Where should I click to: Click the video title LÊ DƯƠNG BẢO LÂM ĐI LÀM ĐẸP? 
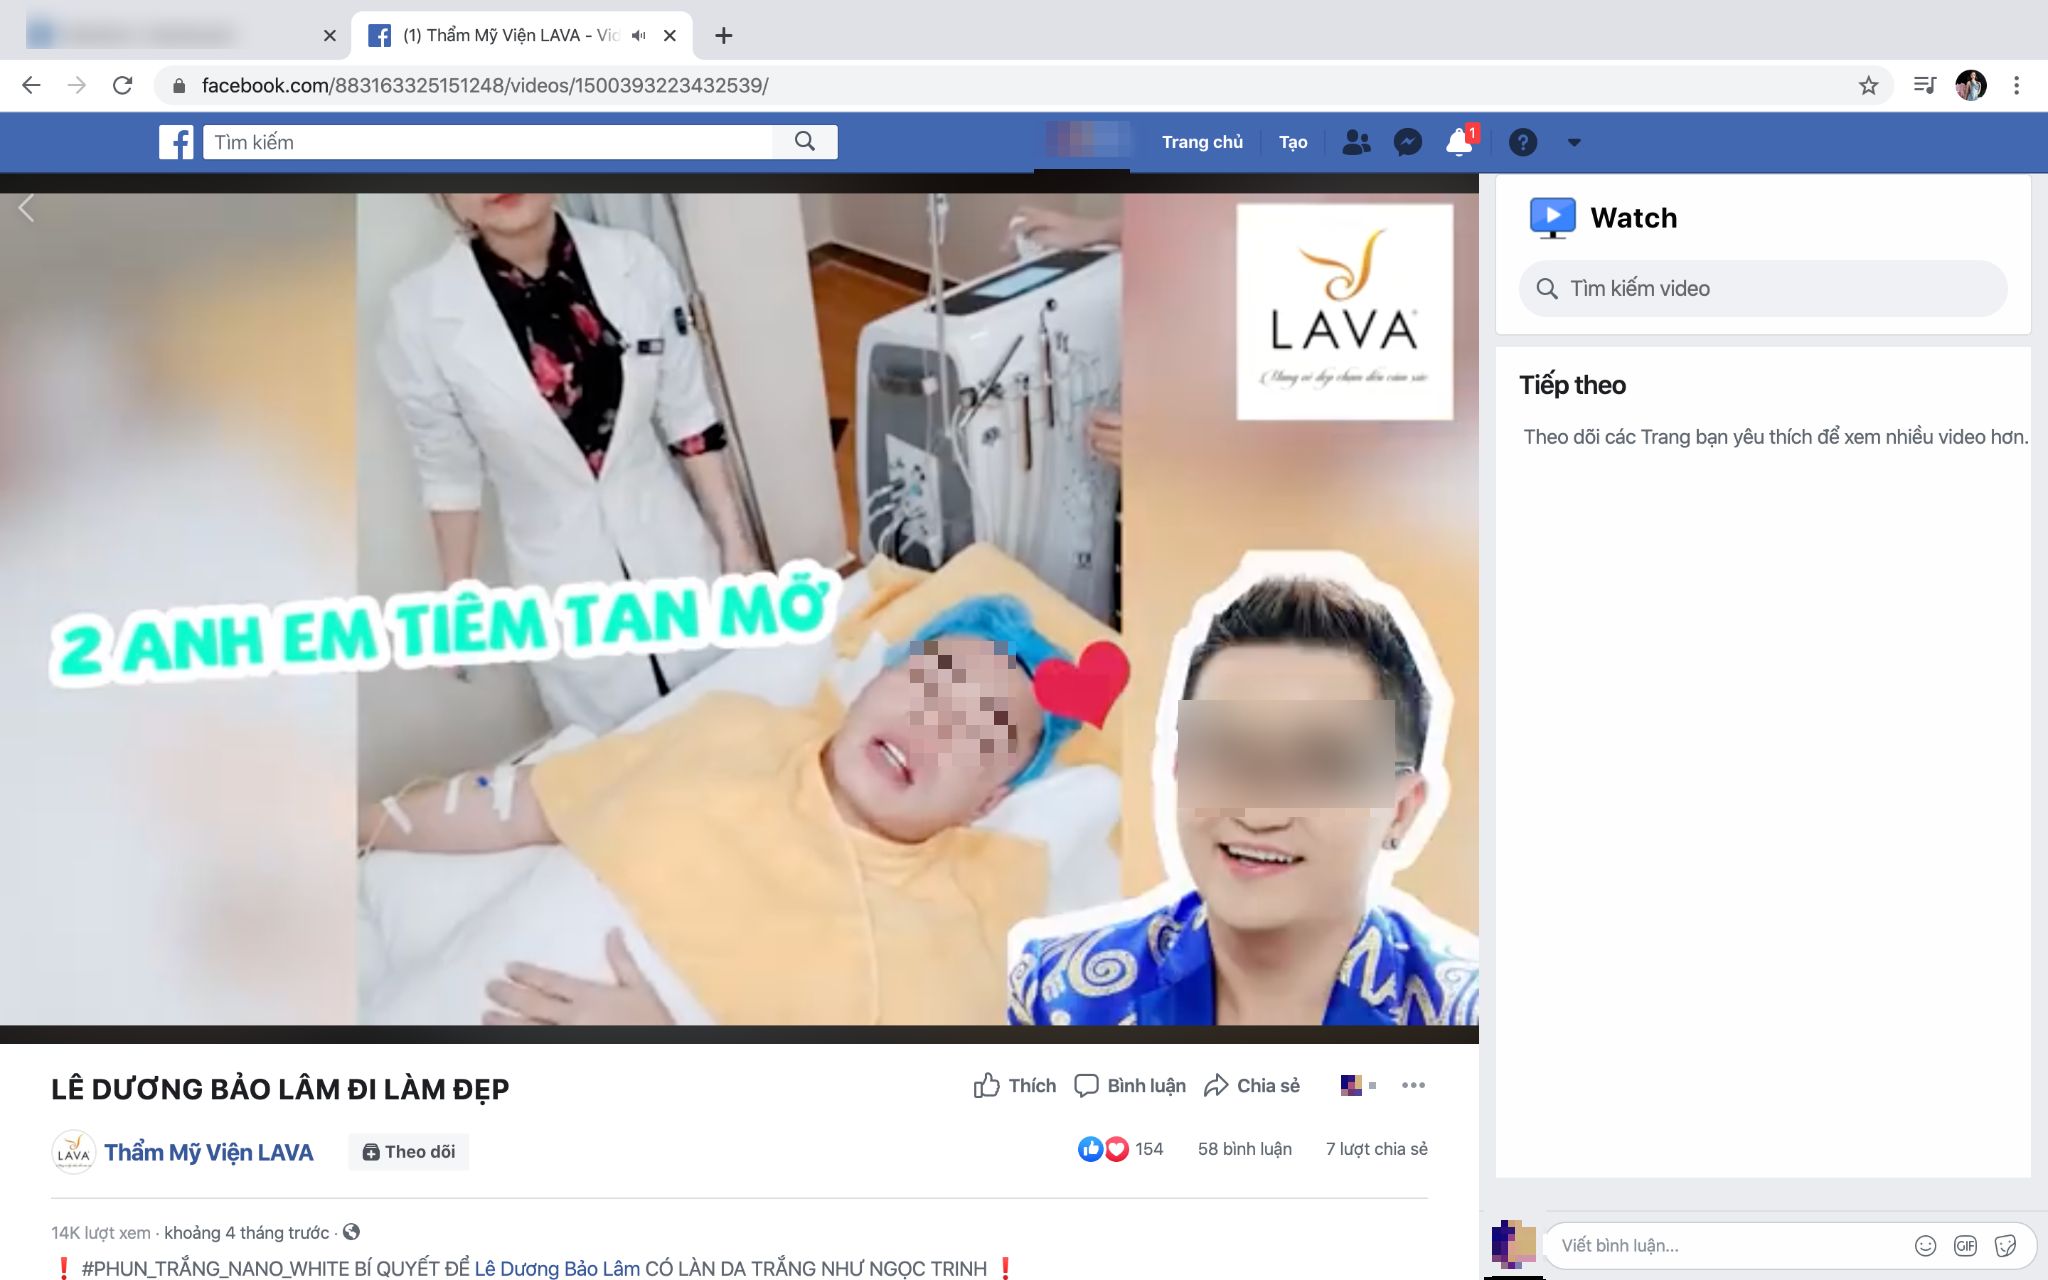pos(280,1089)
